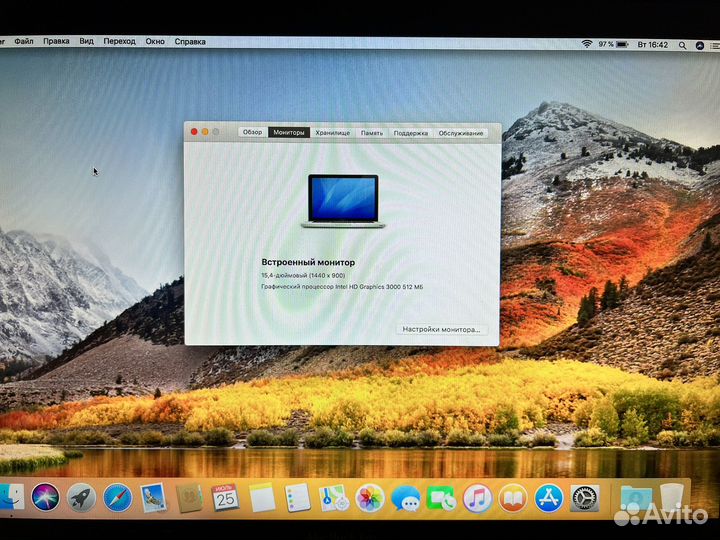
Task: Open System Preferences gear icon
Action: [585, 498]
